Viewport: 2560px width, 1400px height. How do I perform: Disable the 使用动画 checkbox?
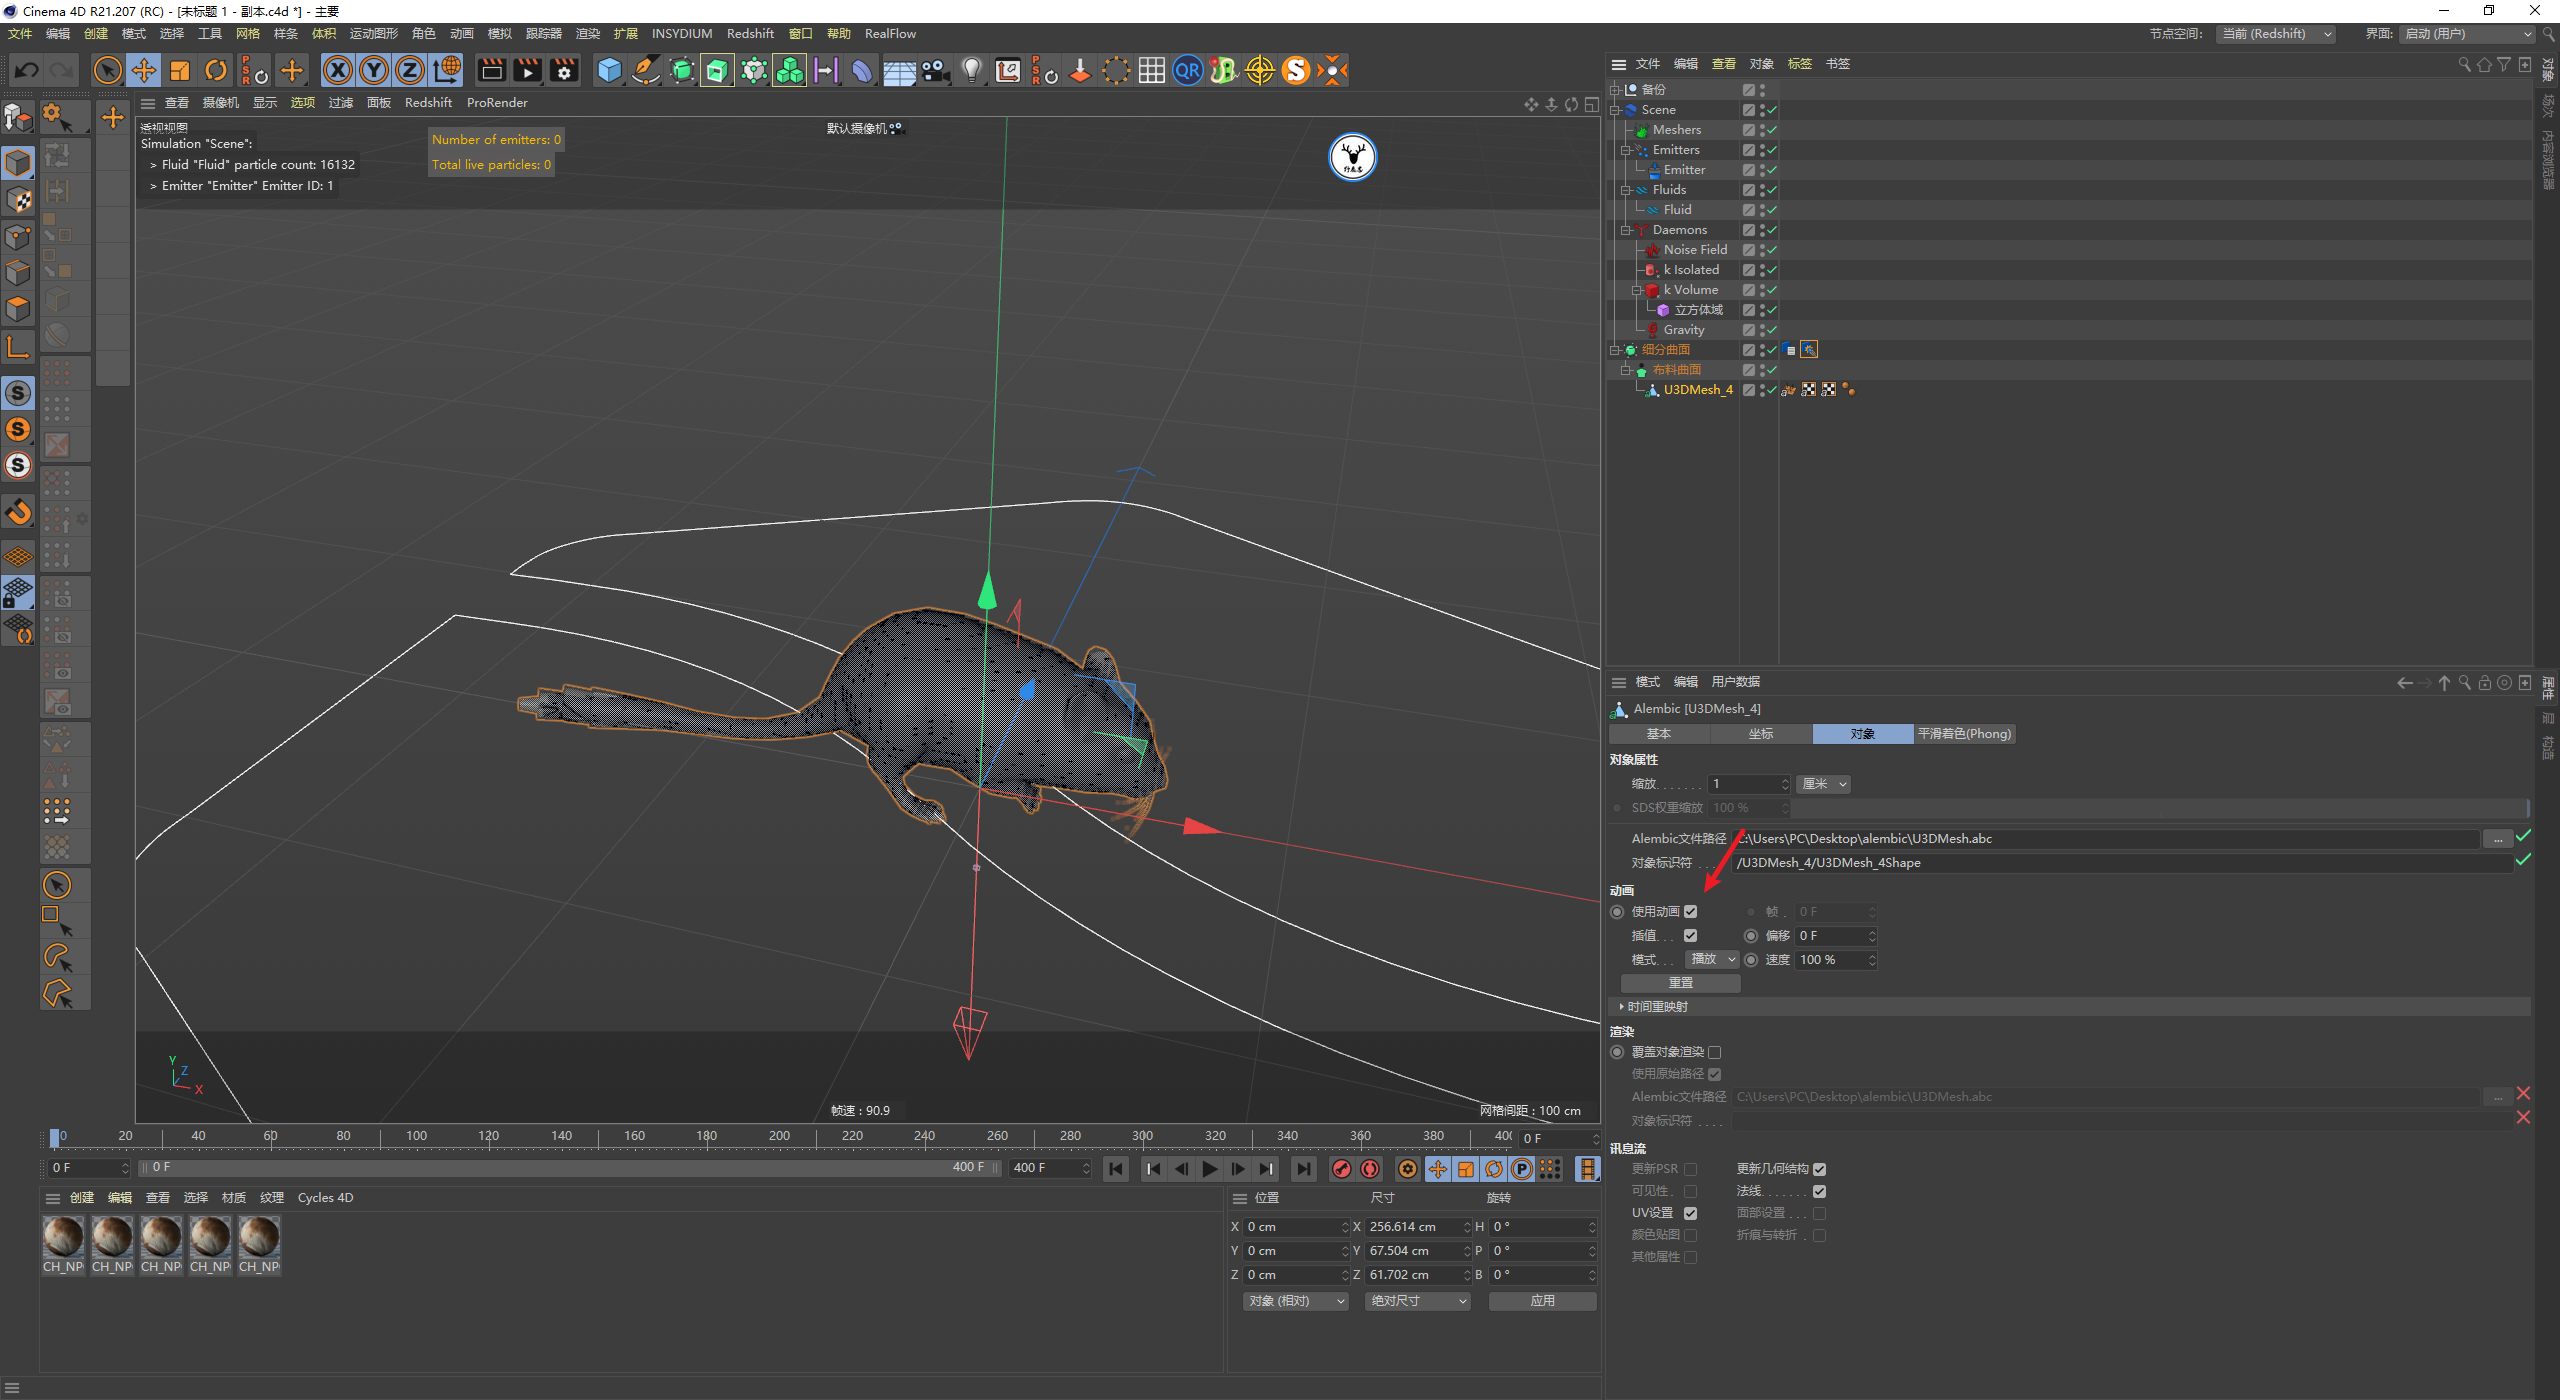point(1690,911)
